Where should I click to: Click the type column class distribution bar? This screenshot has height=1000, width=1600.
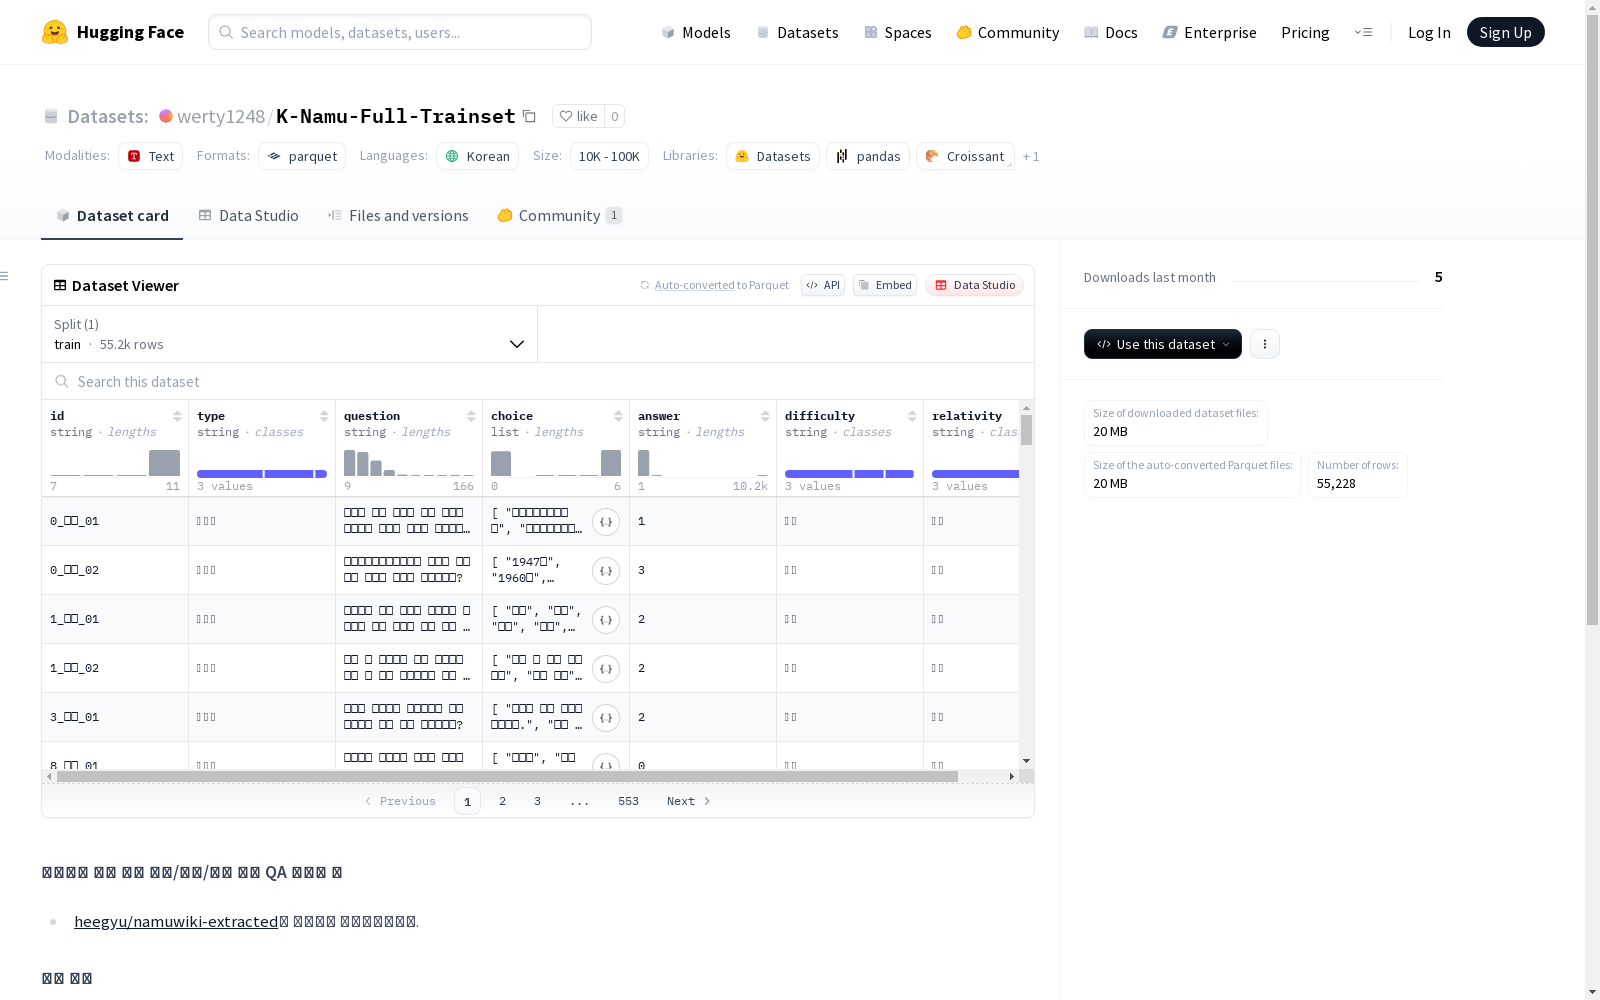click(262, 474)
